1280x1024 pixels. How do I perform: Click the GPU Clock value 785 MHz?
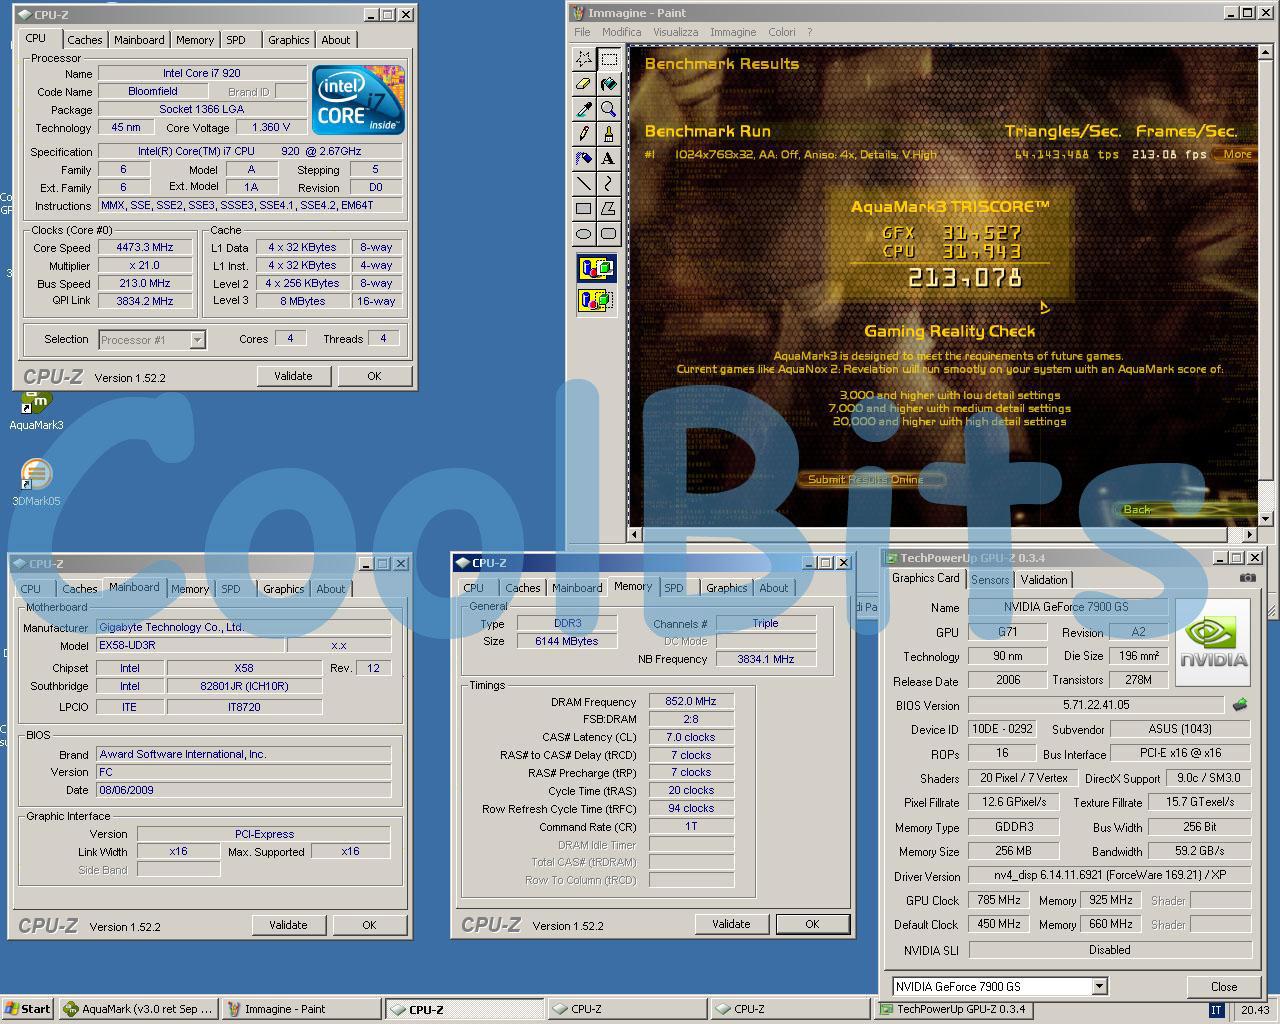[x=999, y=900]
